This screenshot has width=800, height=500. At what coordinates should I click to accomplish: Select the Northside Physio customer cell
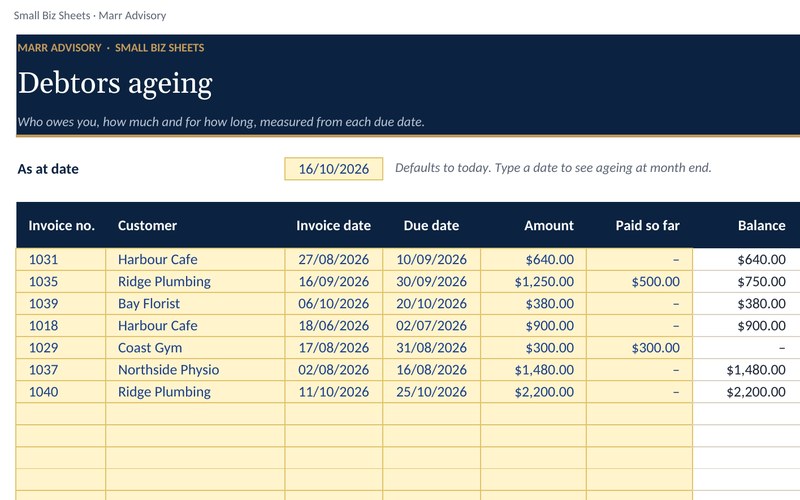pos(195,369)
